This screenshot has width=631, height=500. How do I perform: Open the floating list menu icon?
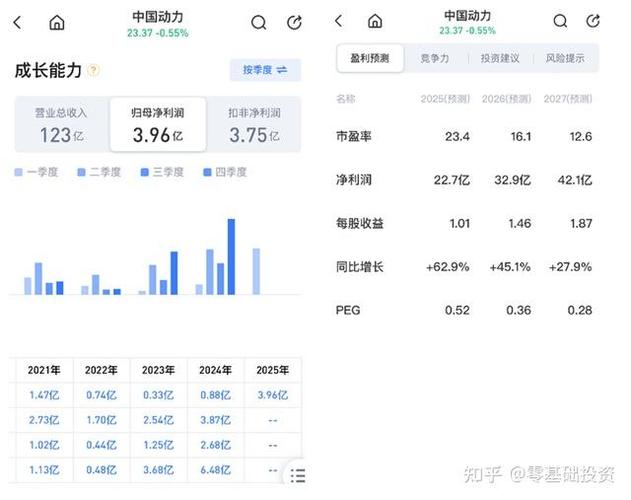tap(298, 475)
